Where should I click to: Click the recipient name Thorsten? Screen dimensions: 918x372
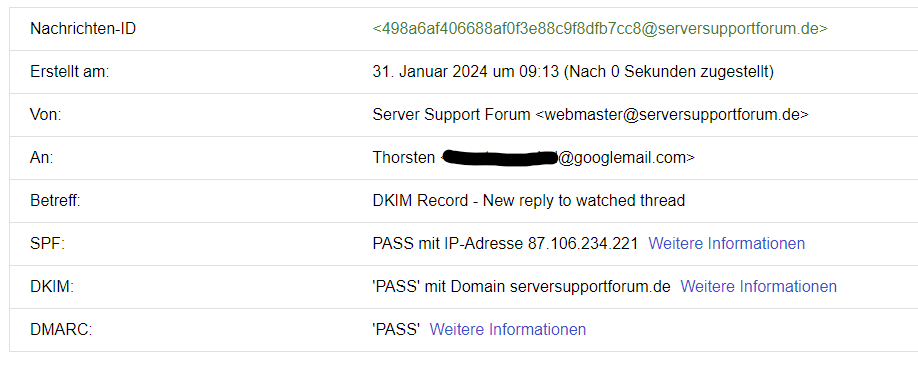[404, 158]
